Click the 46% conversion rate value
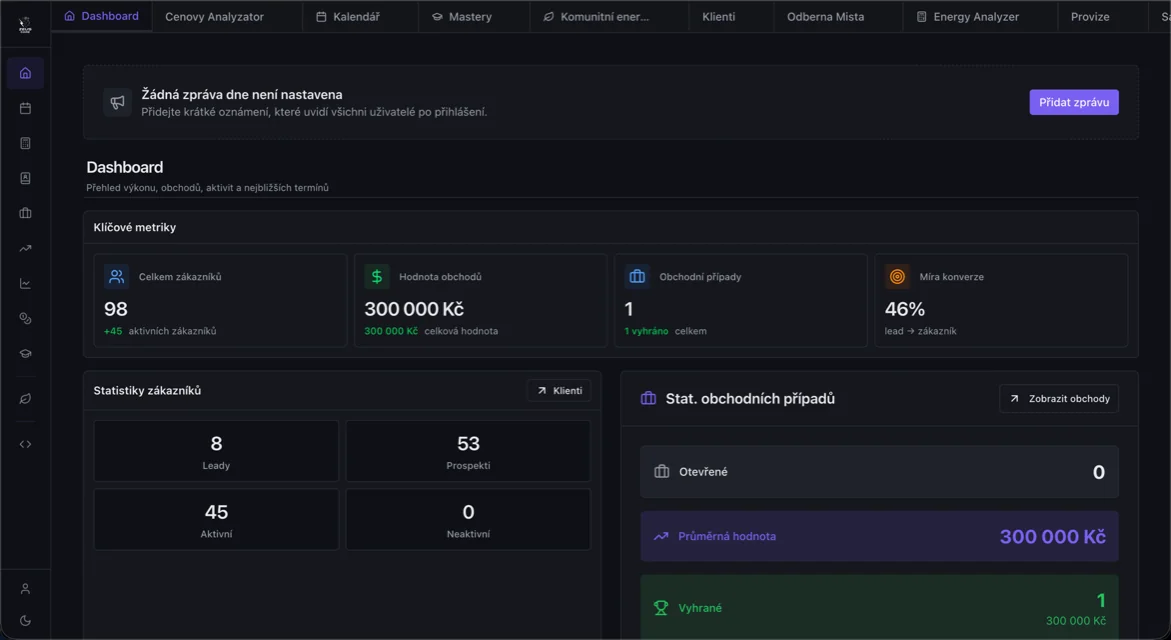This screenshot has height=640, width=1171. point(905,309)
